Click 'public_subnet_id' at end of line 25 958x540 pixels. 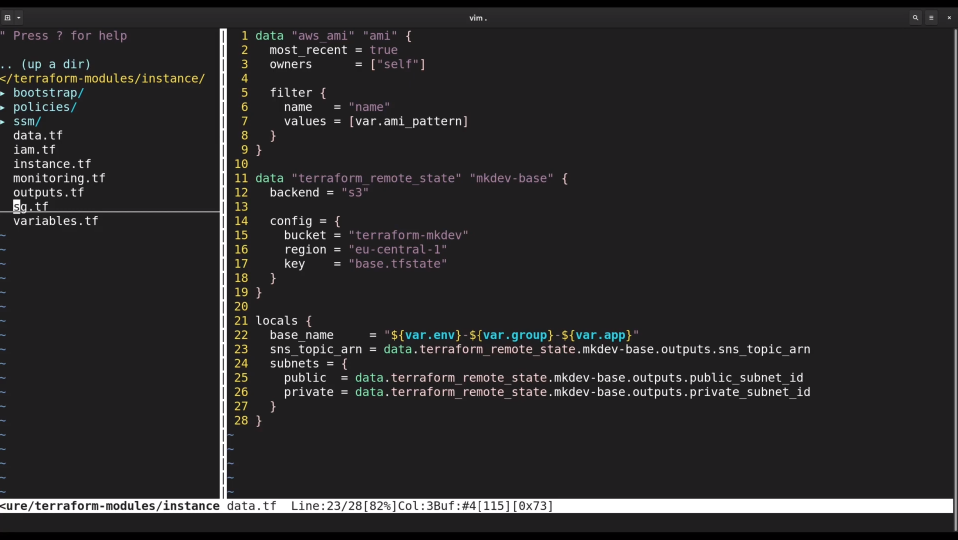(747, 378)
